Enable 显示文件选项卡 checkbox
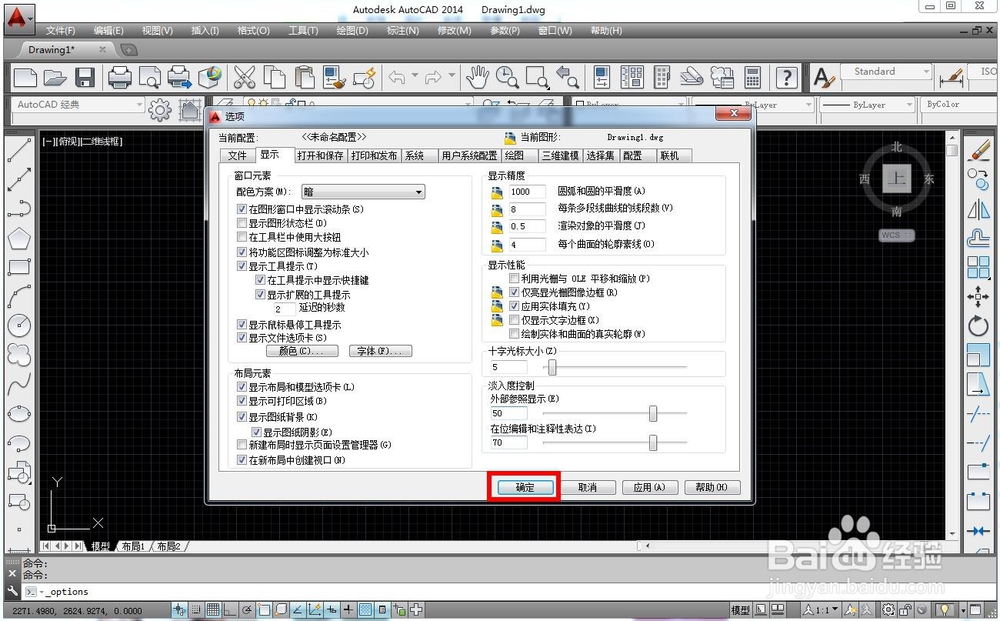 click(241, 337)
